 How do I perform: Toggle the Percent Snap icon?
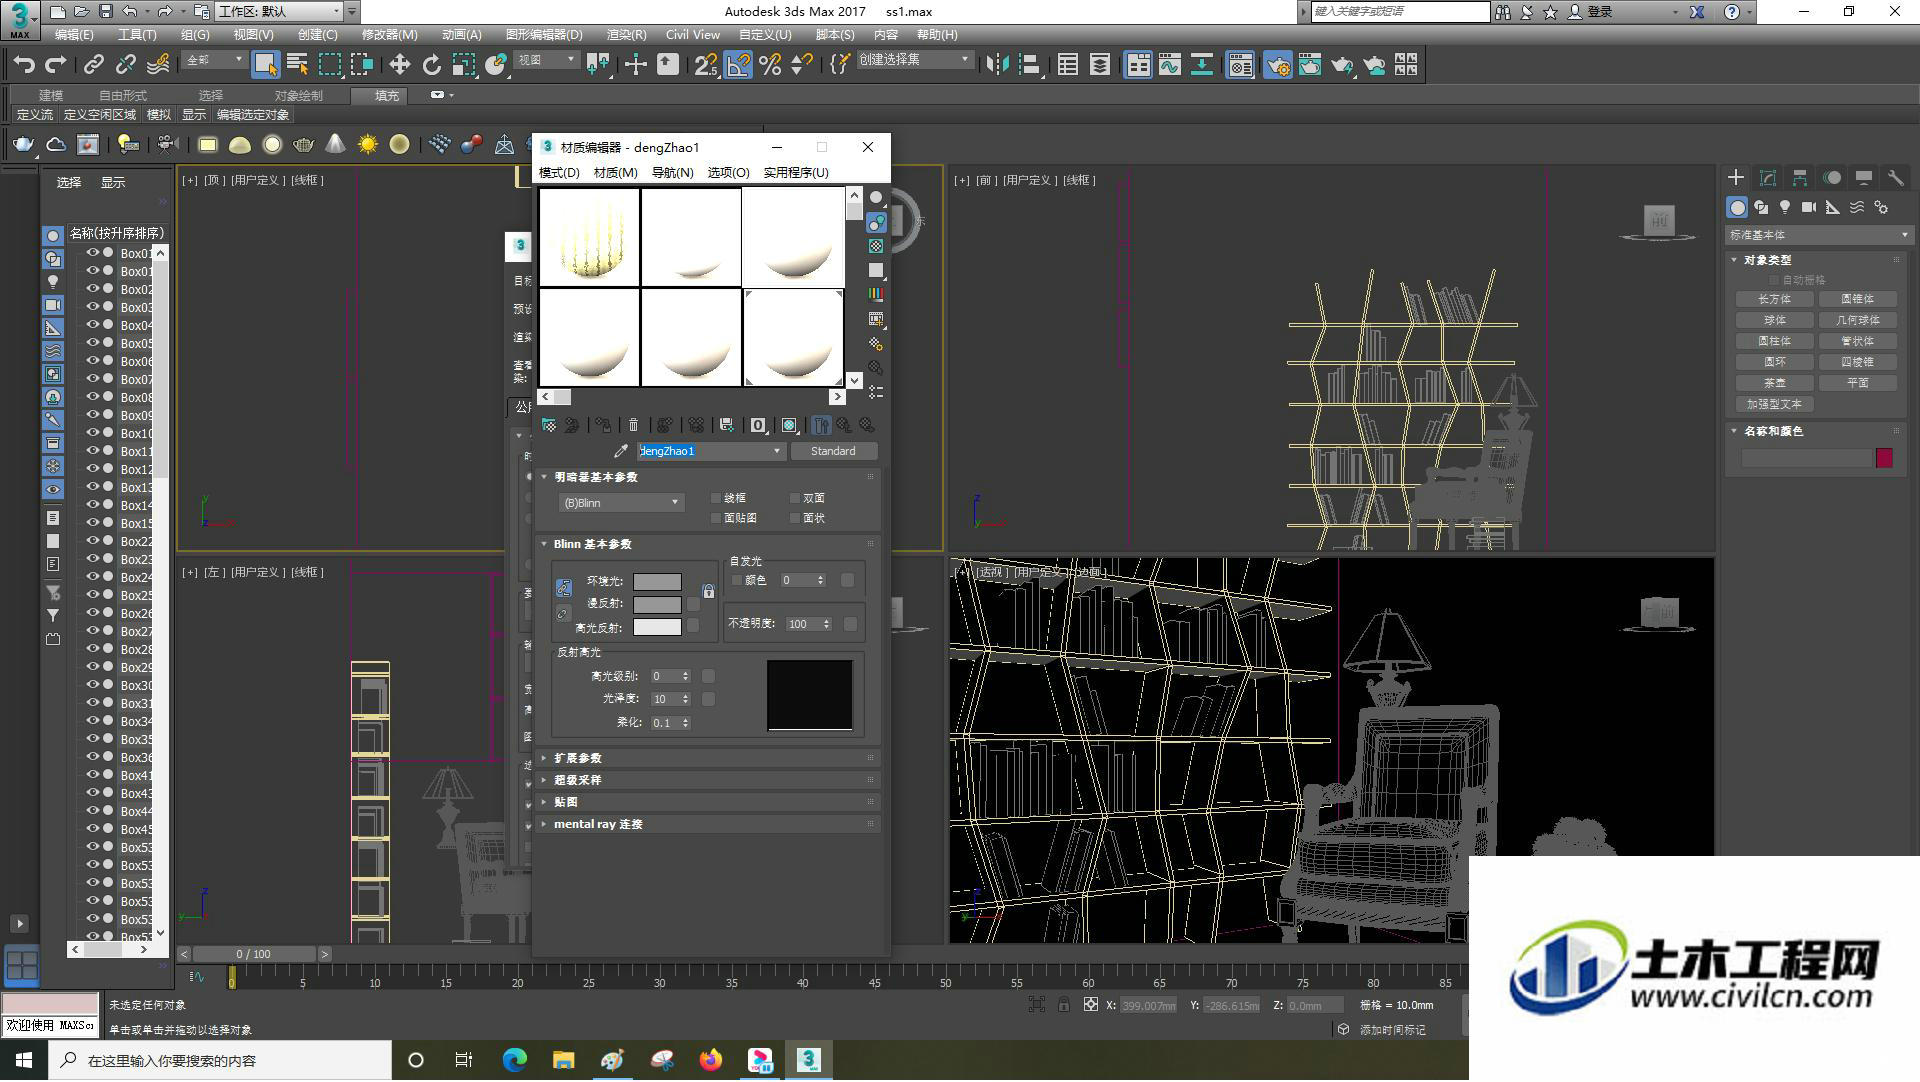[x=770, y=65]
